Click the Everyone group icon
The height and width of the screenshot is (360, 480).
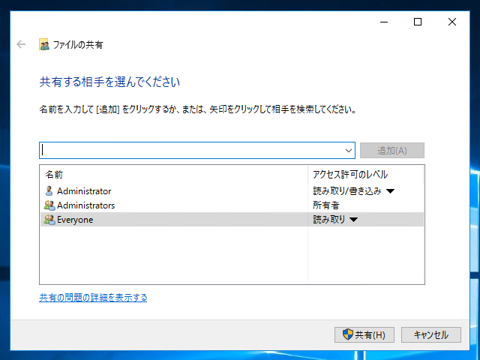[x=50, y=220]
